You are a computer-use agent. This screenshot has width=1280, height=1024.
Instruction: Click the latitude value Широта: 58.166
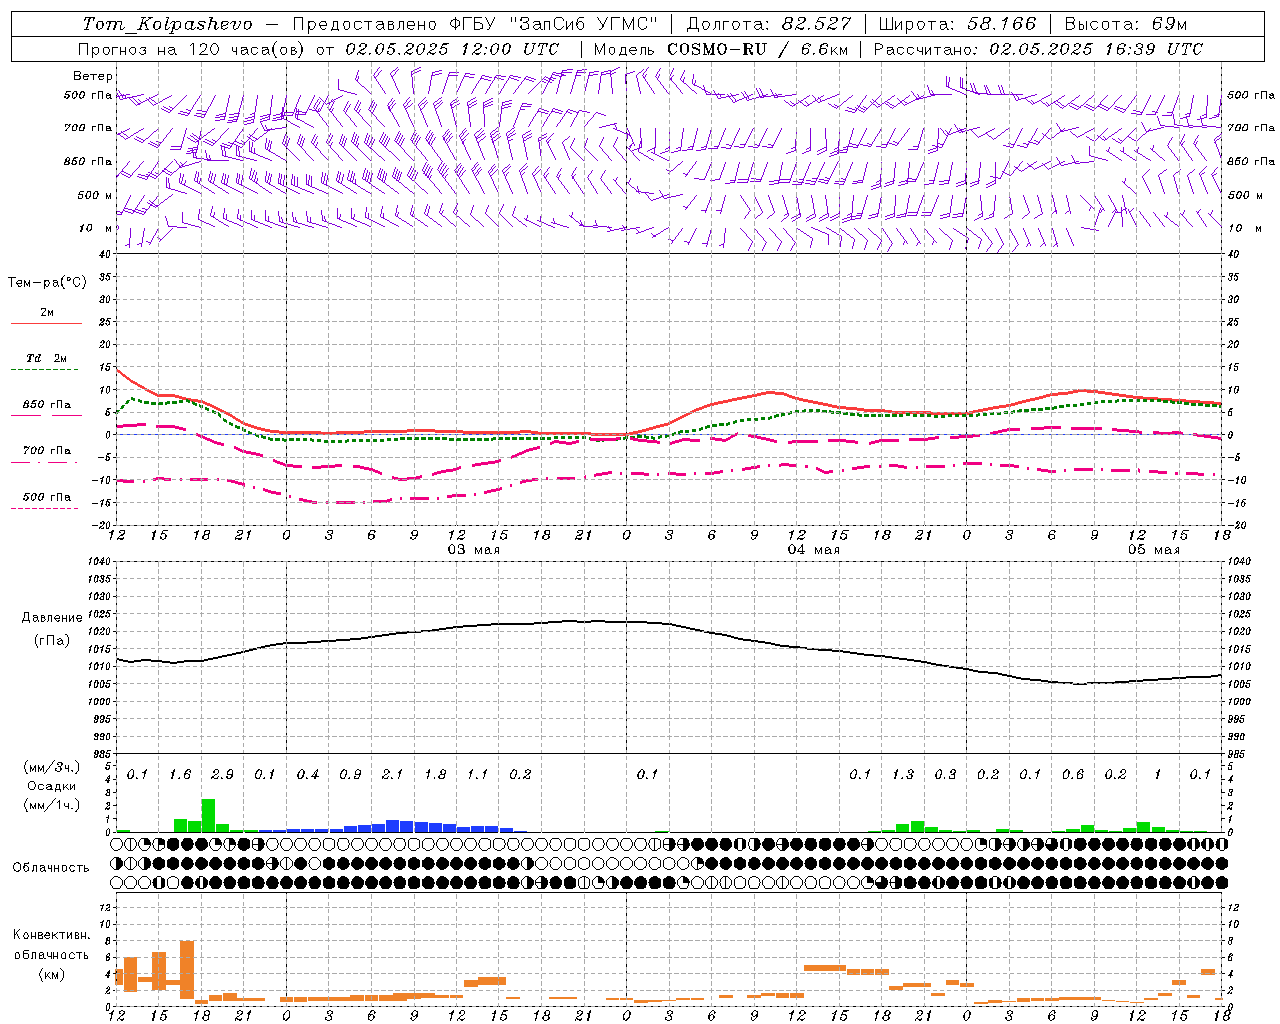[958, 24]
